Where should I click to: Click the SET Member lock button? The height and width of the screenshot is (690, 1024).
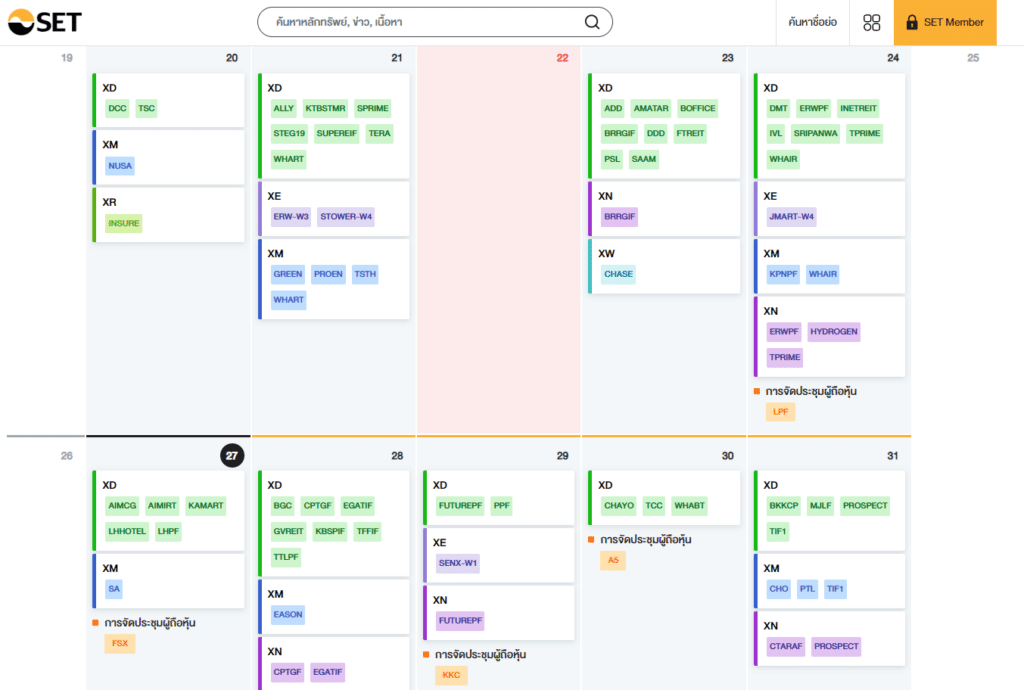(944, 22)
